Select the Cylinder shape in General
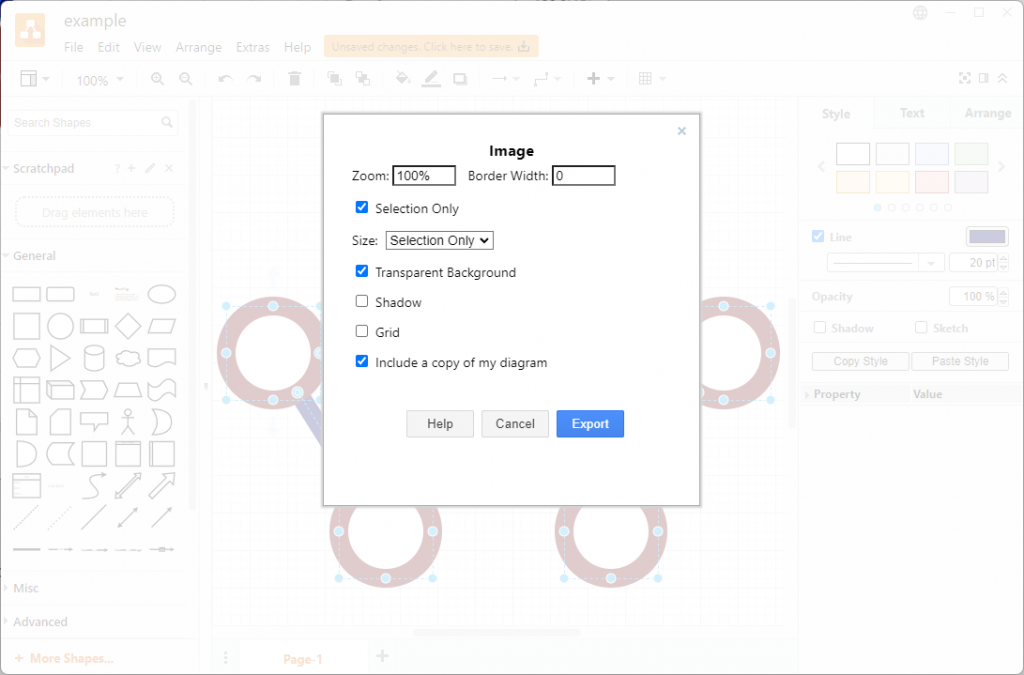 (94, 358)
